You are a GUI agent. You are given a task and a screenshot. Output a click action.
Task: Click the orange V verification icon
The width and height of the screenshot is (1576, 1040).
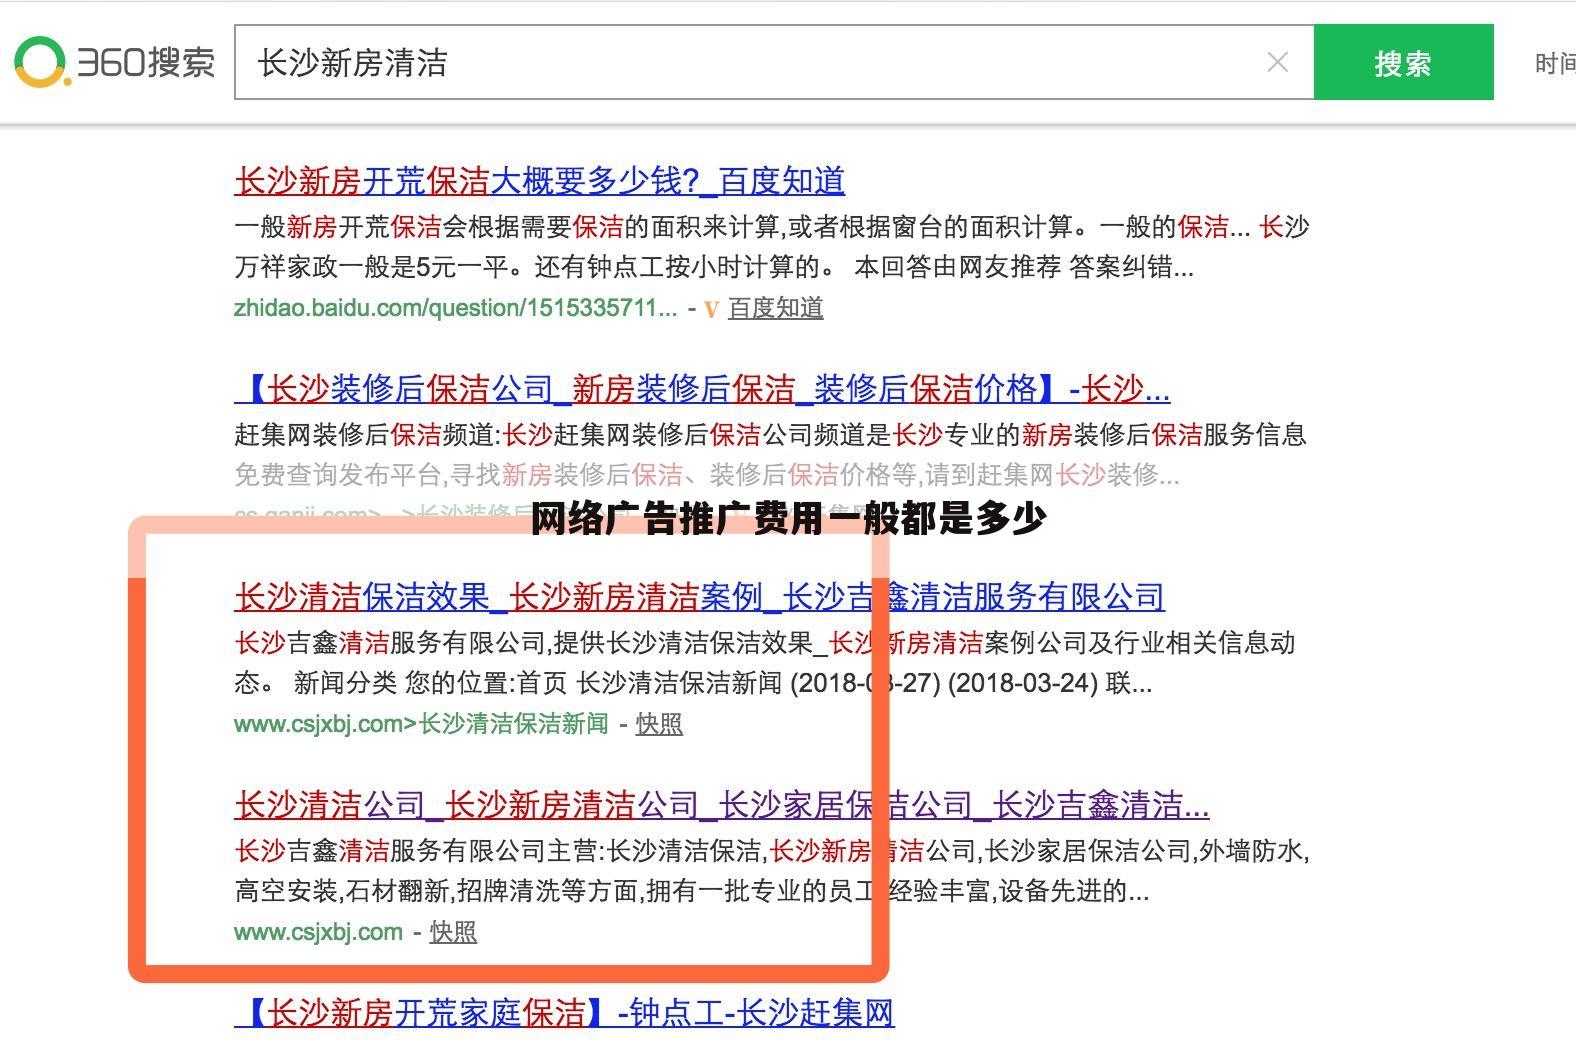(712, 309)
